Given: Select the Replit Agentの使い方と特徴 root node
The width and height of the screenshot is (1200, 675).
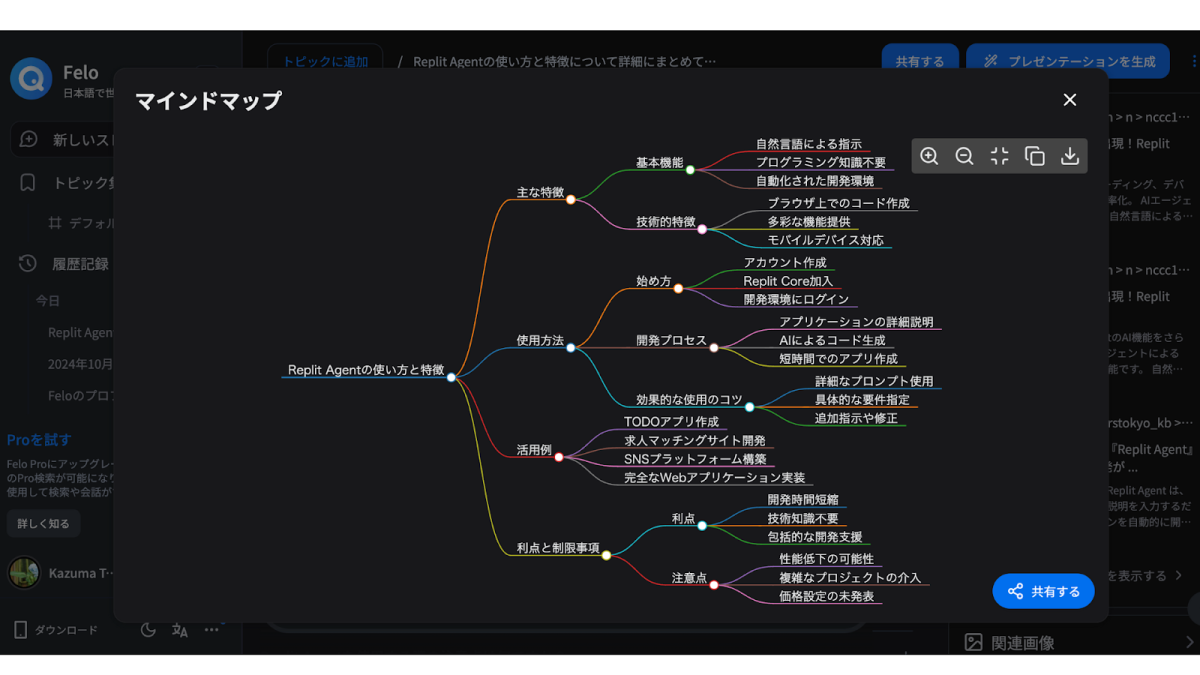Looking at the screenshot, I should coord(366,370).
